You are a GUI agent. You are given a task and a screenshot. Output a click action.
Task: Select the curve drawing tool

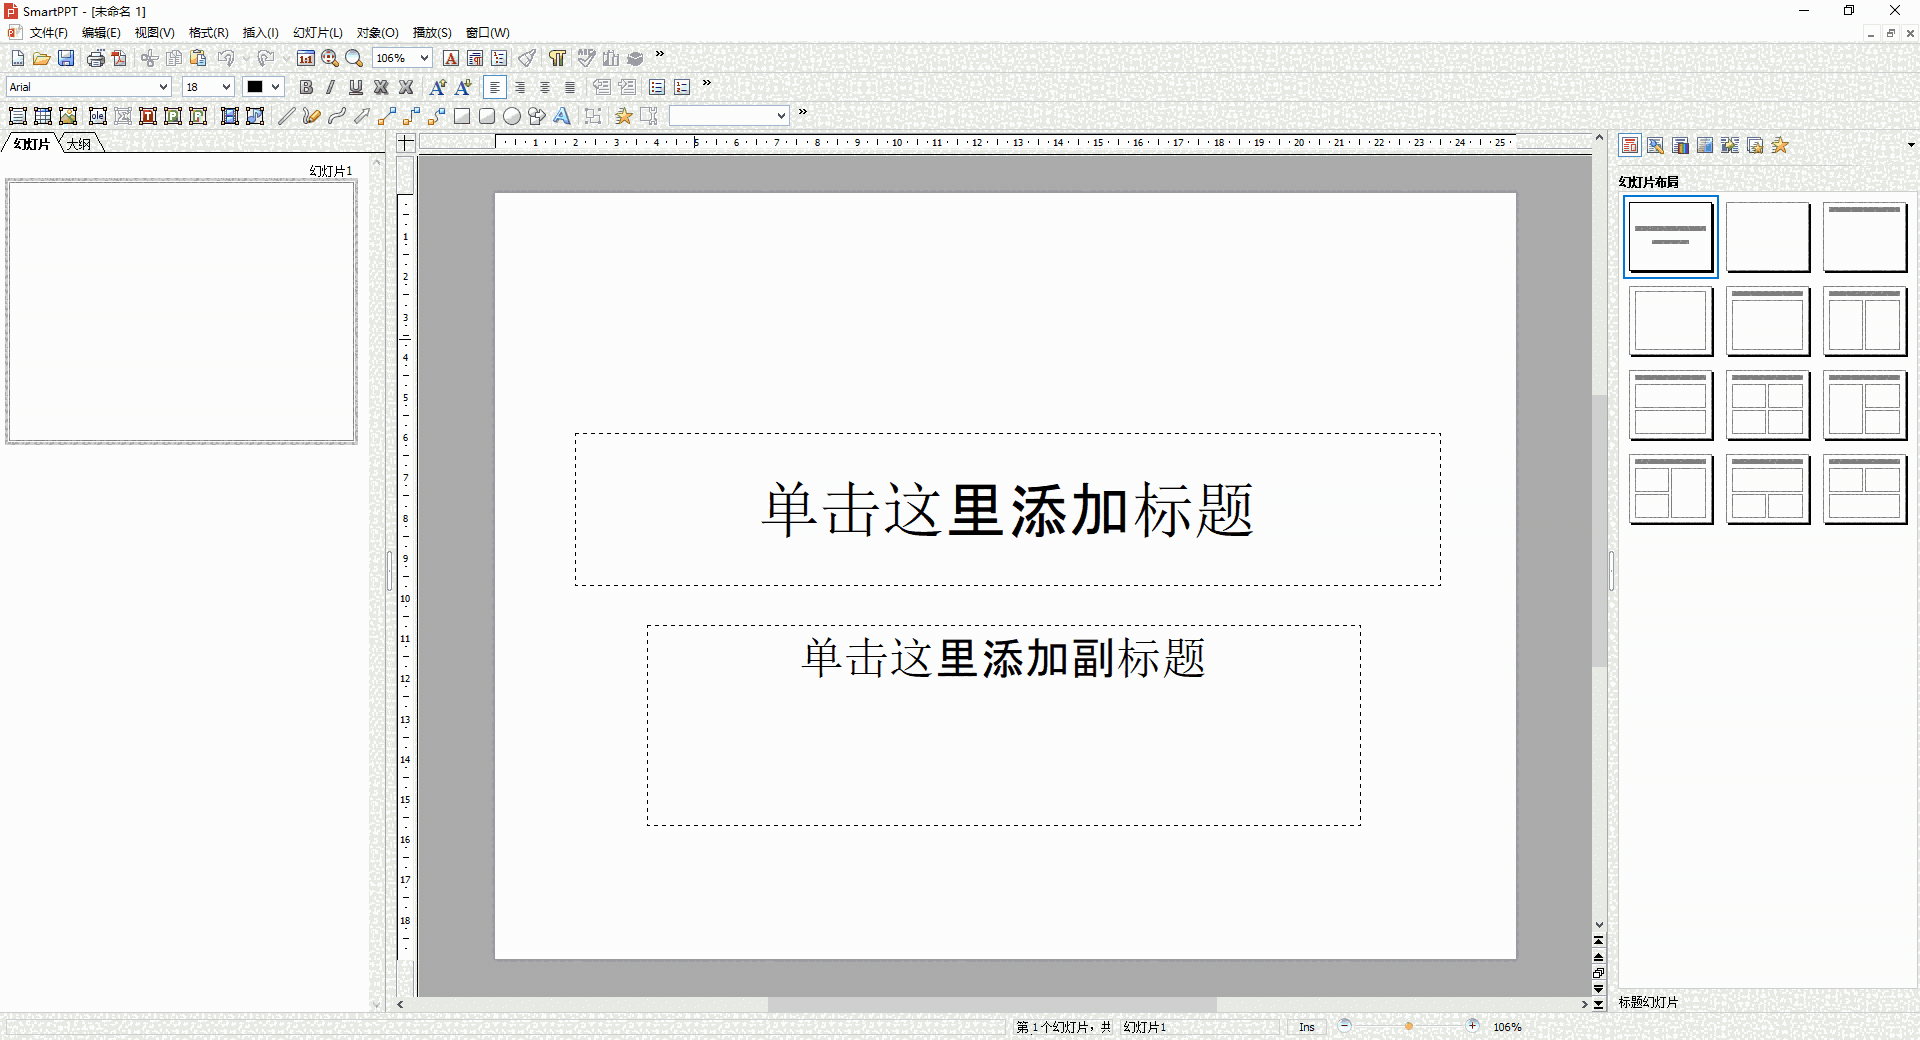(336, 116)
